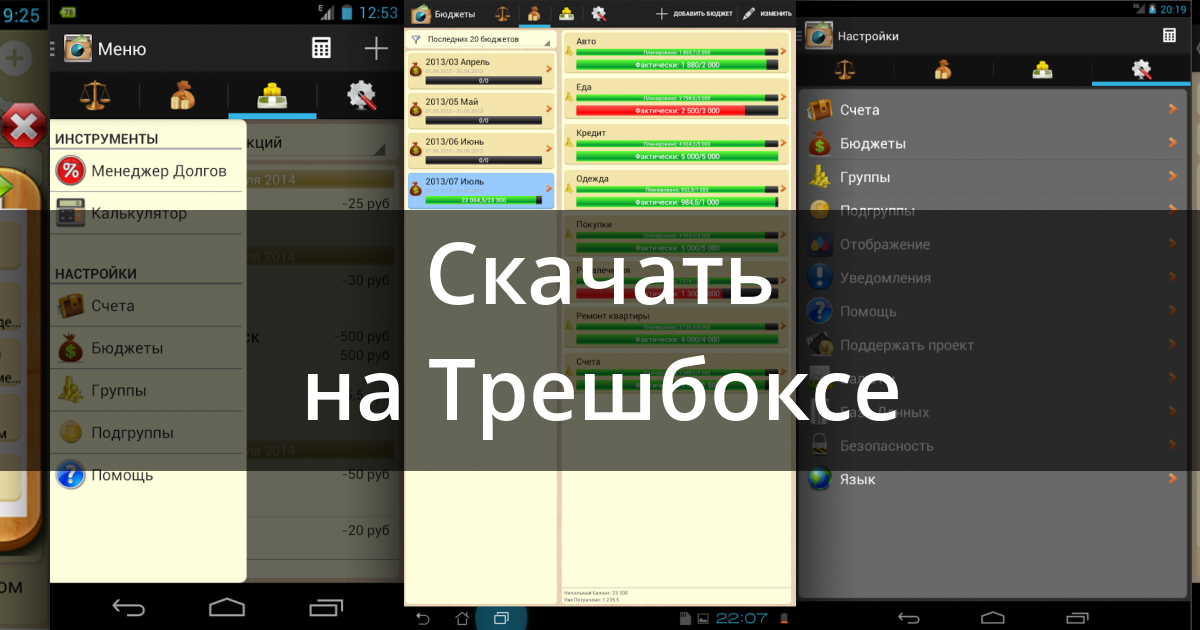1200x630 pixels.
Task: Open the Авто category arrow
Action: coord(783,50)
